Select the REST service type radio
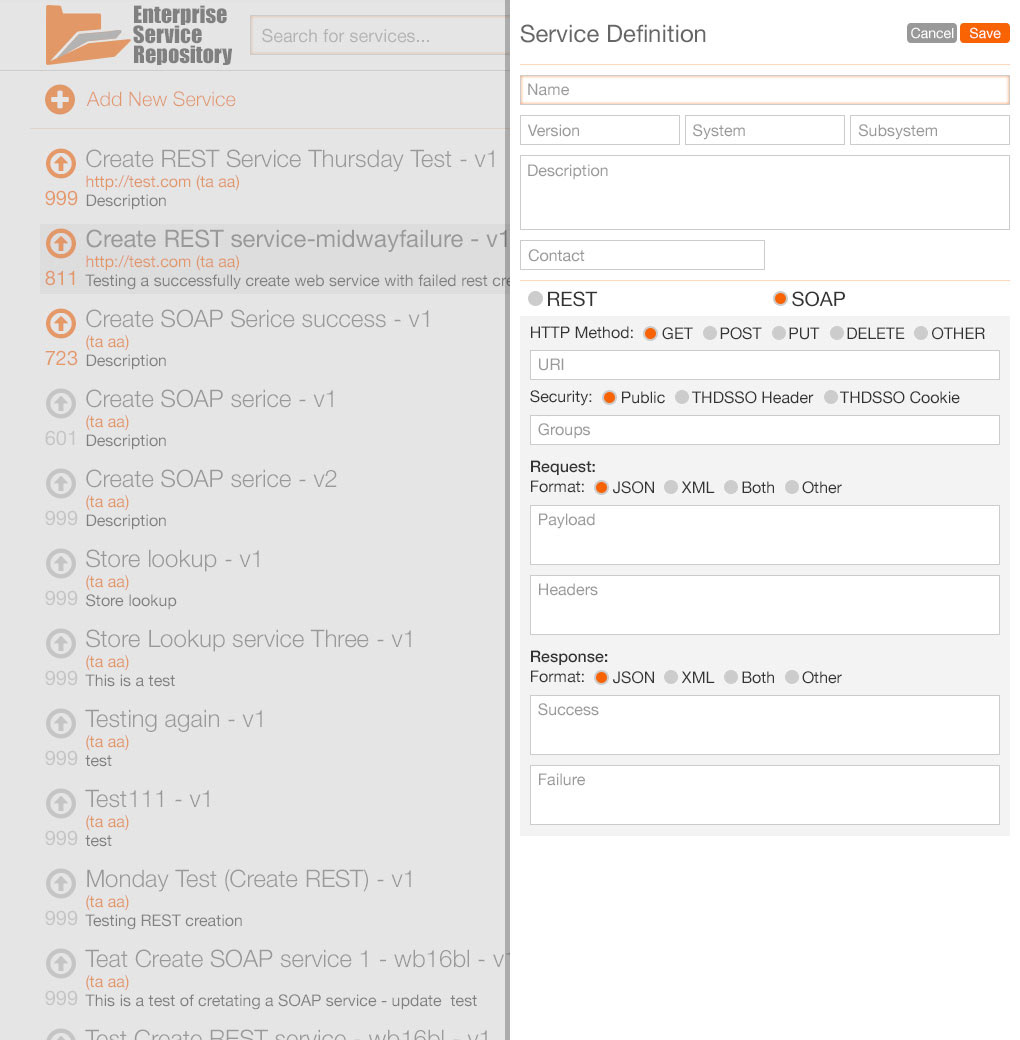 (535, 298)
